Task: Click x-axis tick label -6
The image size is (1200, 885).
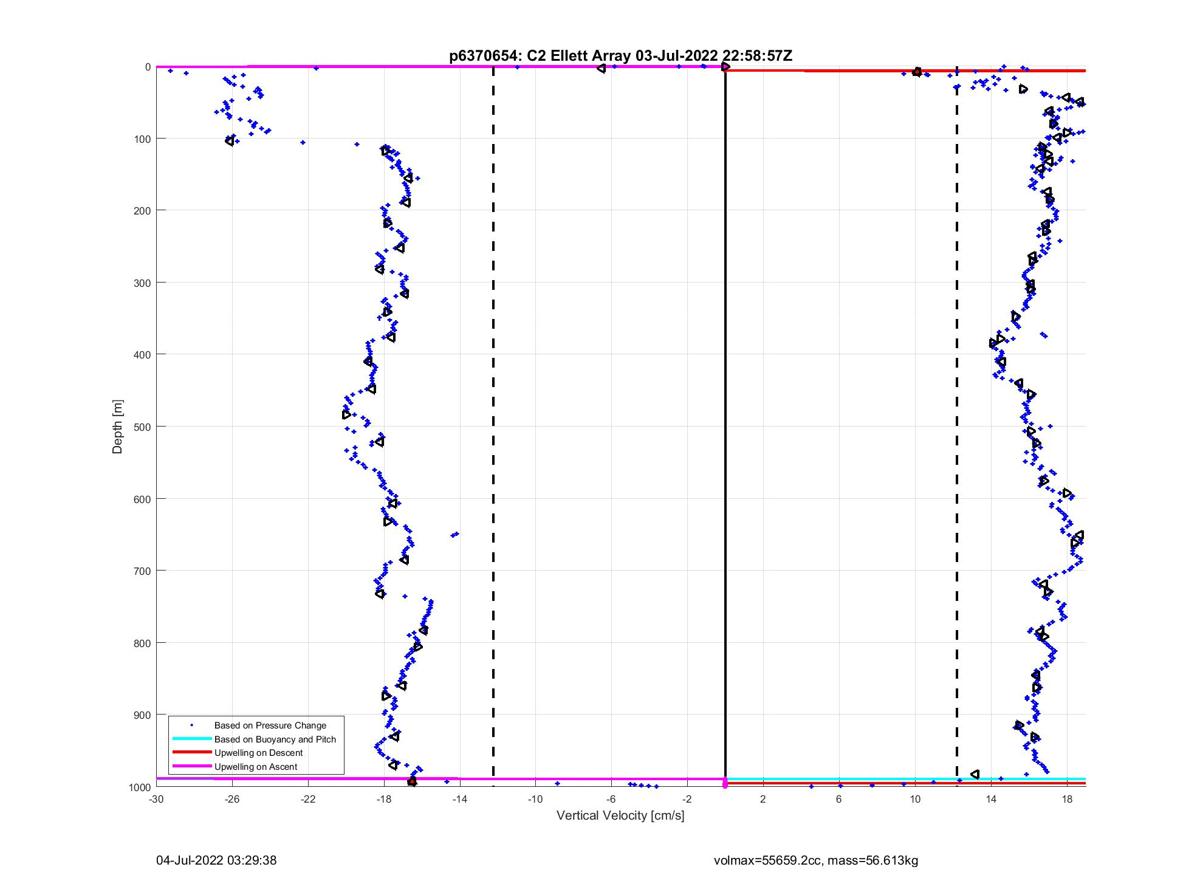Action: coord(611,799)
